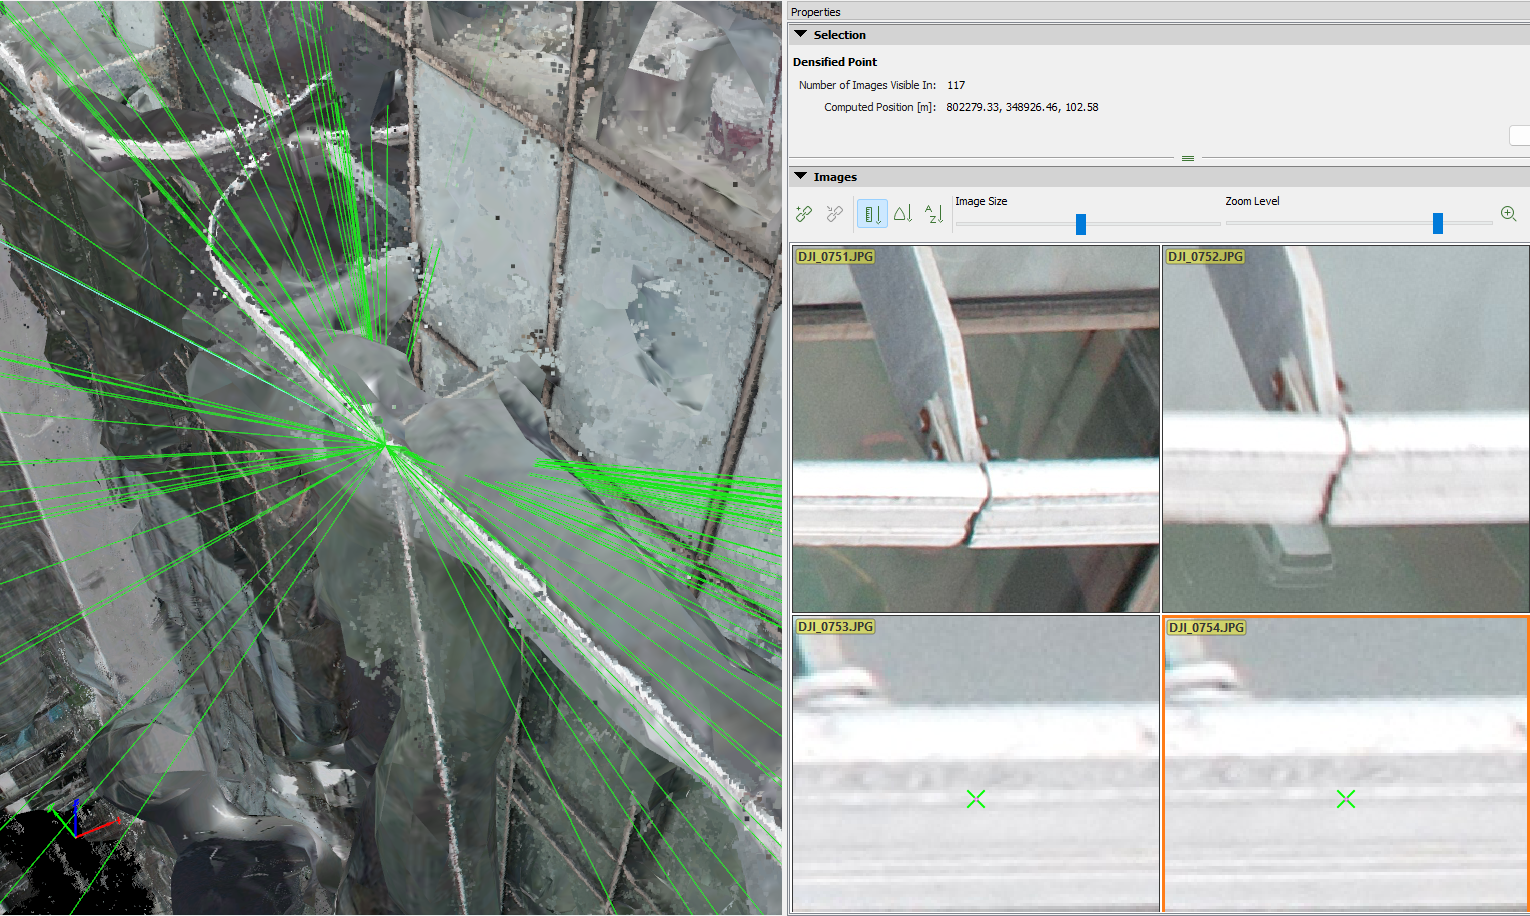1530x916 pixels.
Task: Click the green cross marker in DJI_0754.JPG
Action: [x=1346, y=799]
